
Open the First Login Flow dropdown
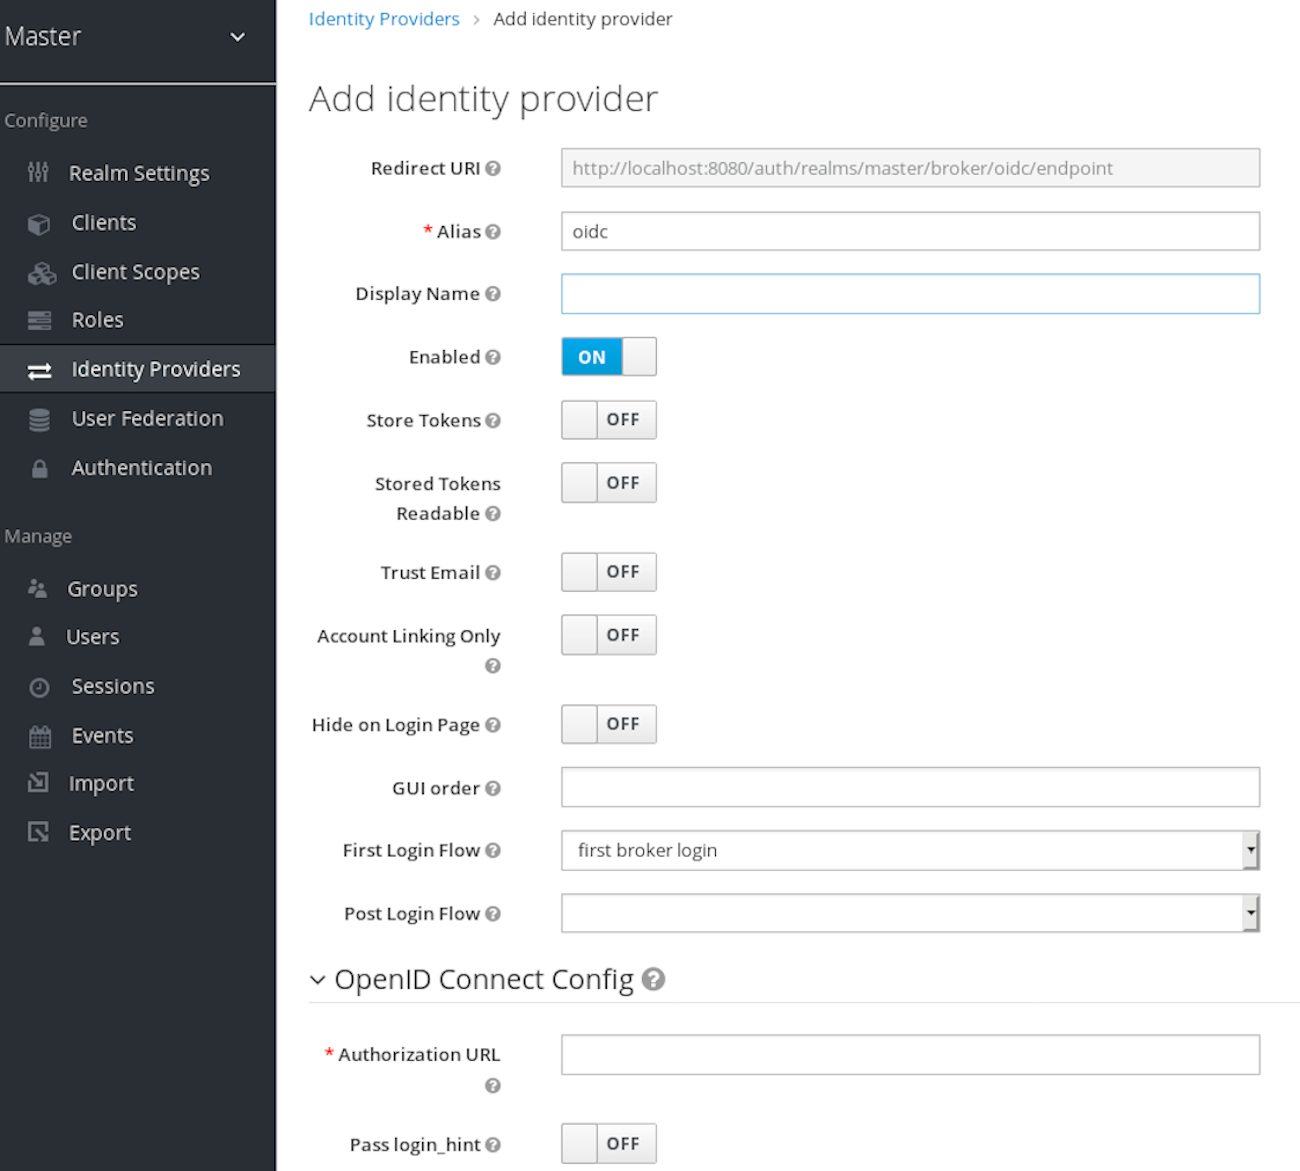pos(910,850)
